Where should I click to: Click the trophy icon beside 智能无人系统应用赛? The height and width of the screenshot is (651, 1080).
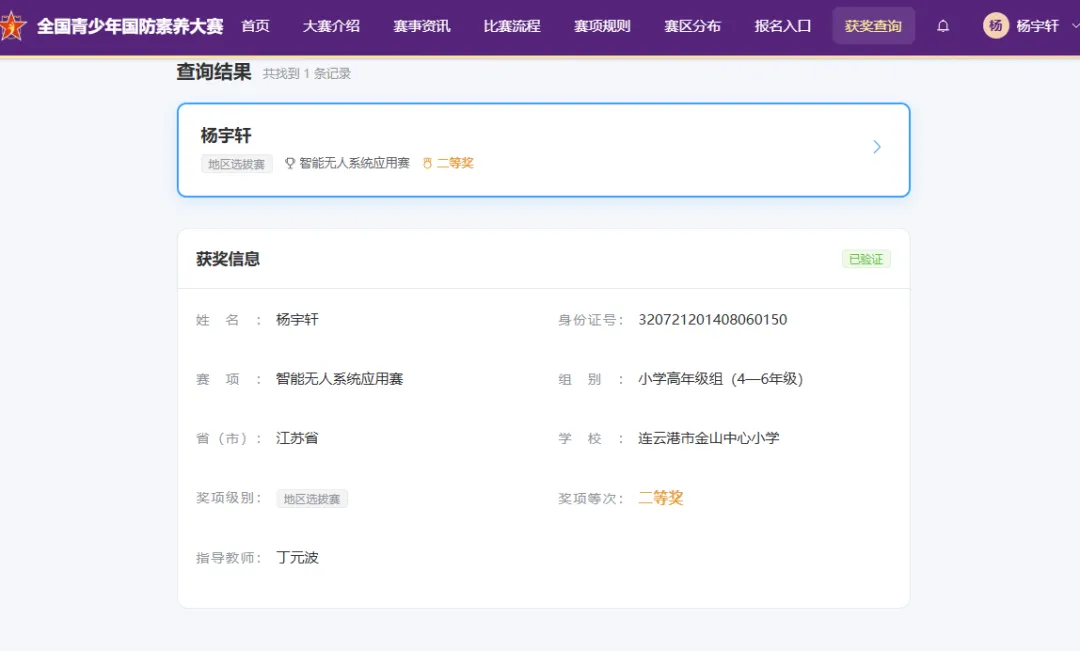click(x=290, y=163)
